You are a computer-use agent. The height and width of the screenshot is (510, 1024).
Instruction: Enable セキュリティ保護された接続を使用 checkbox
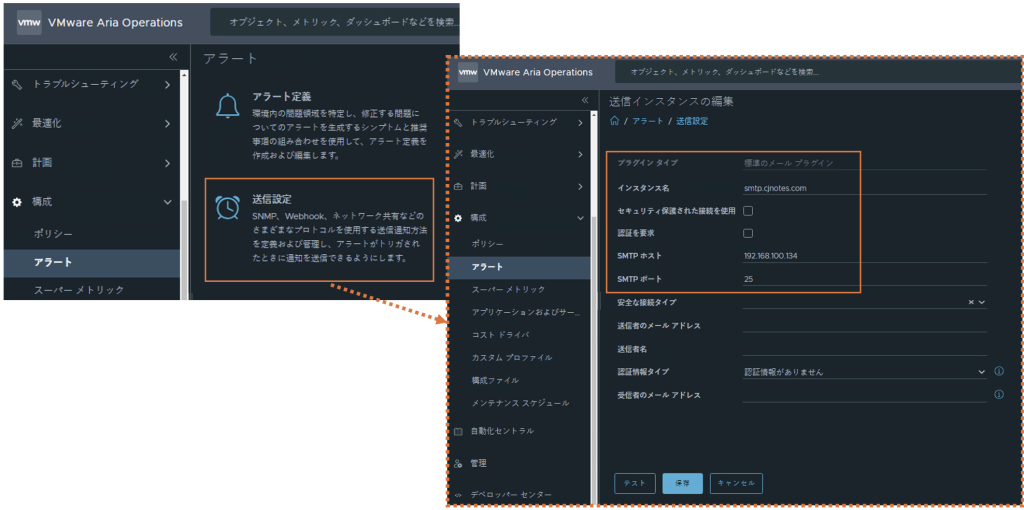[x=748, y=211]
